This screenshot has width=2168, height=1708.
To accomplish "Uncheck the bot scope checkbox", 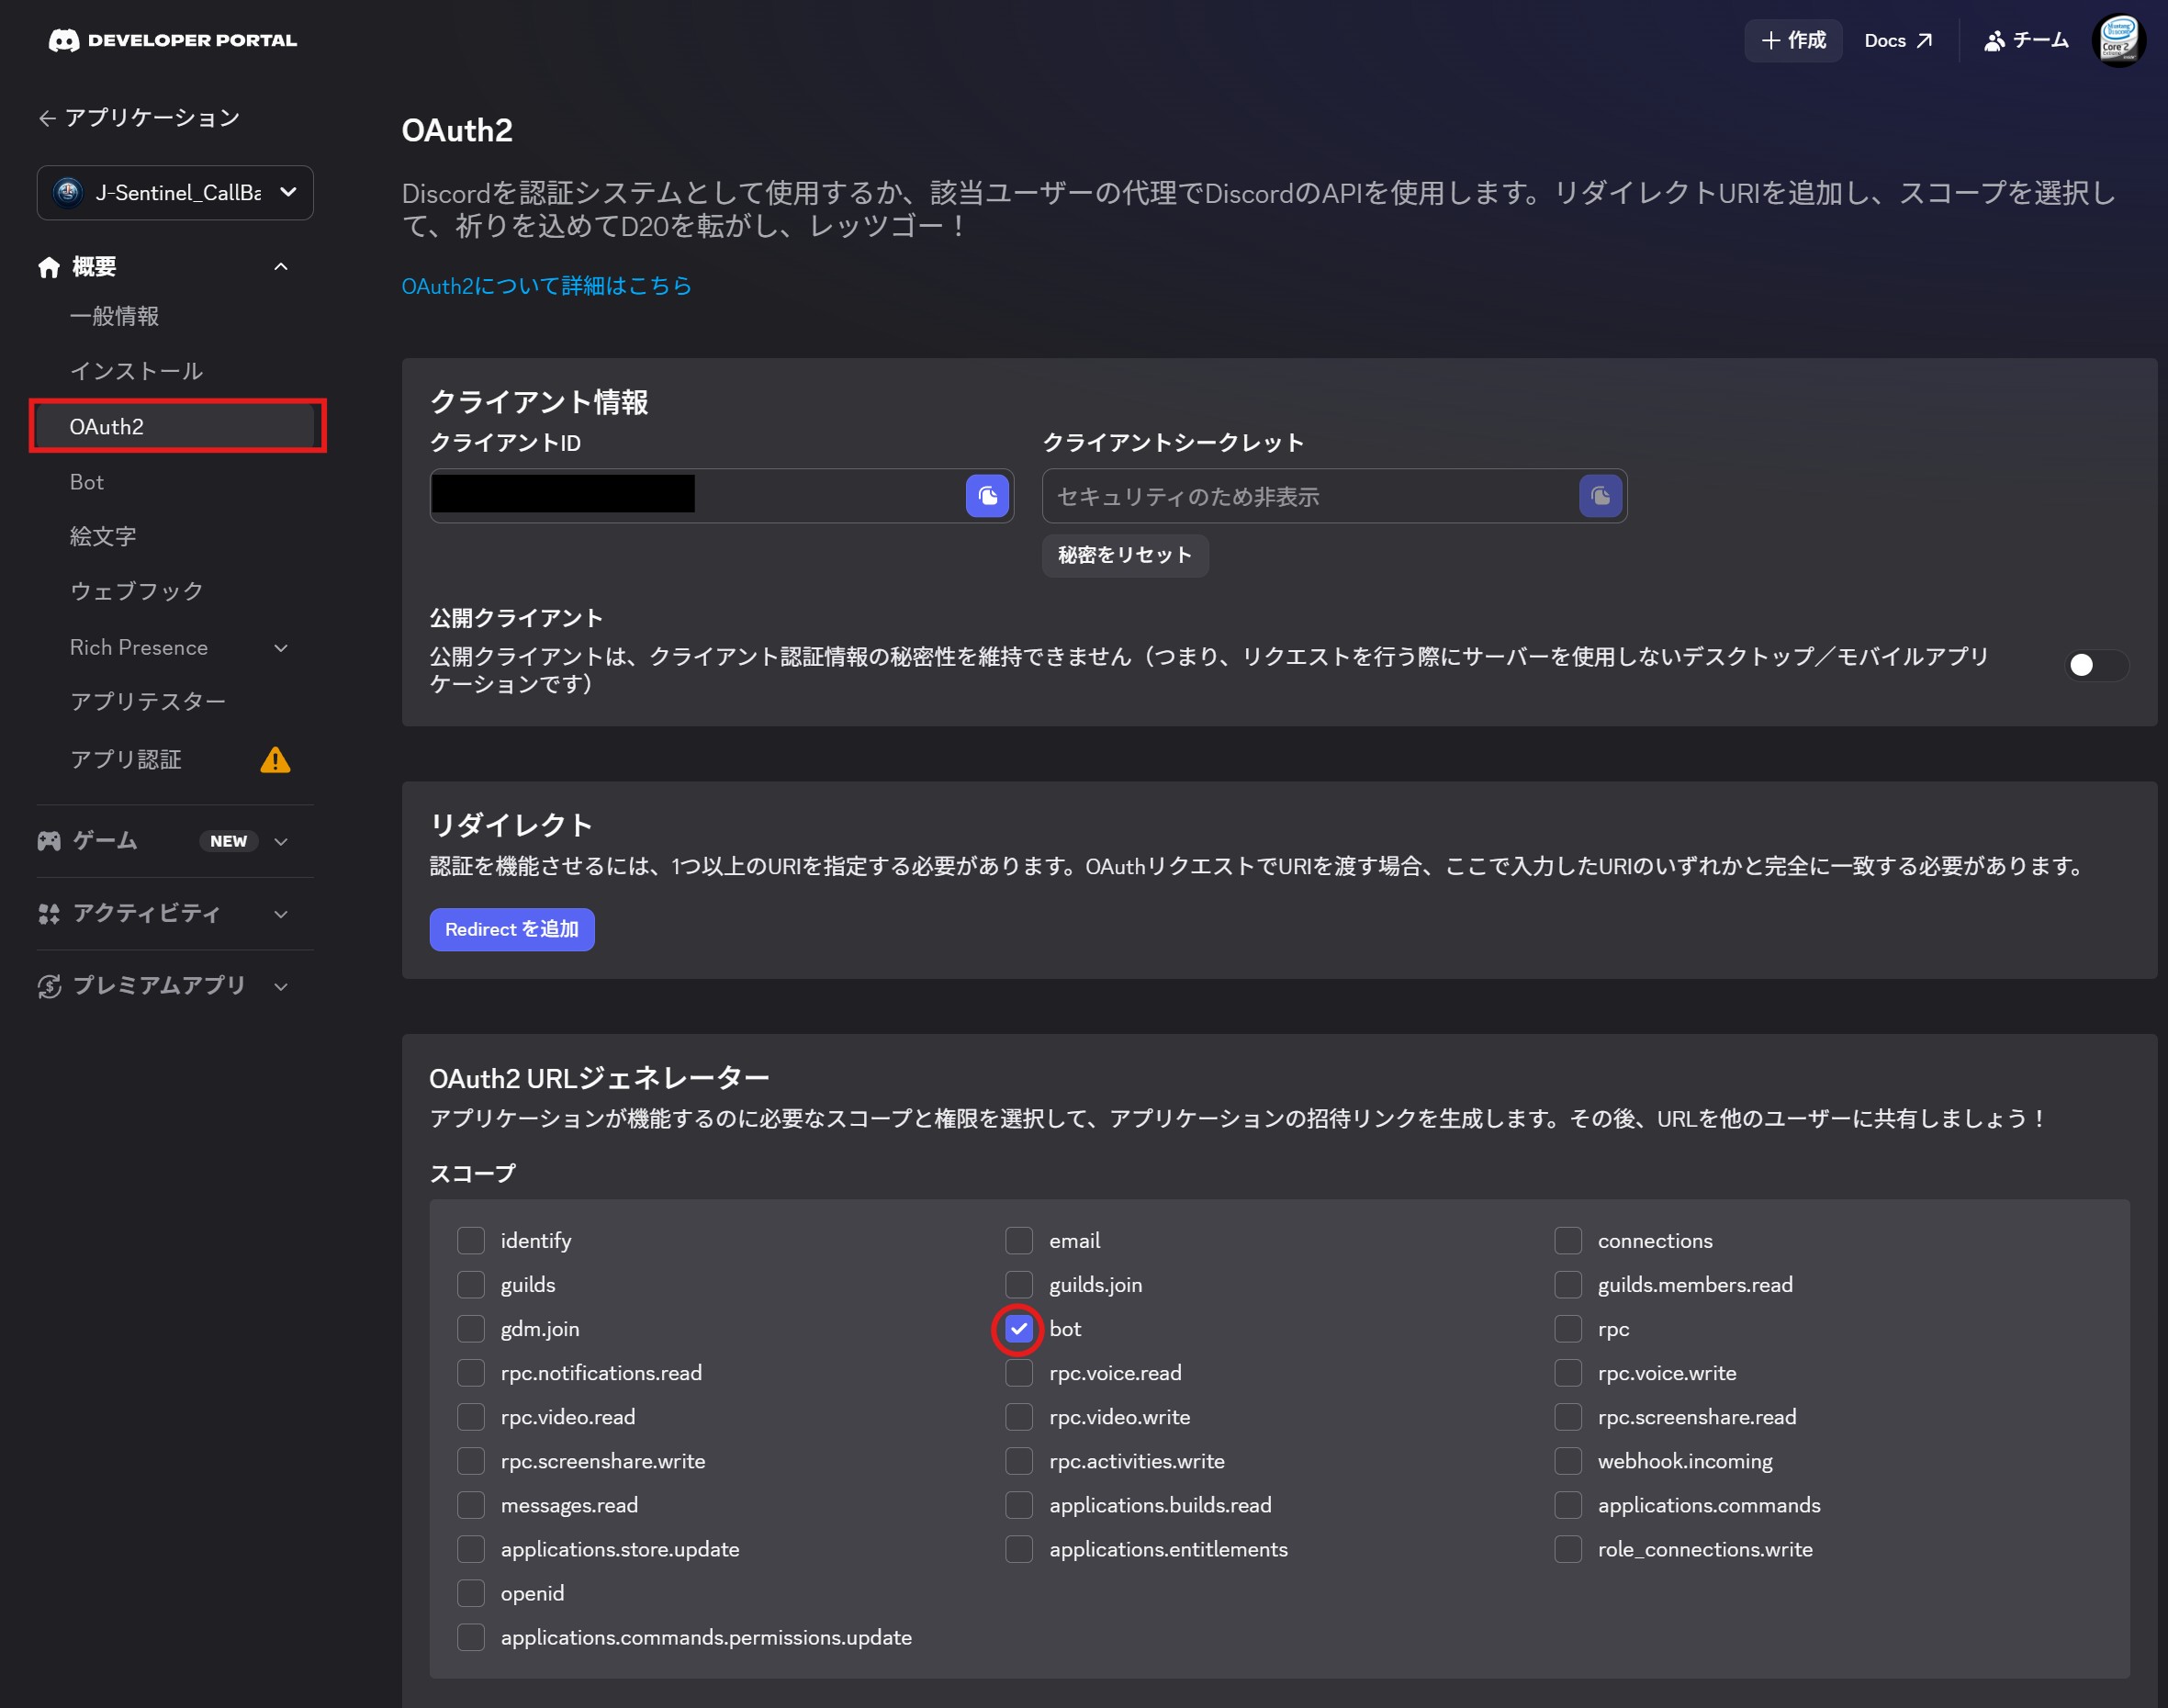I will [x=1018, y=1329].
